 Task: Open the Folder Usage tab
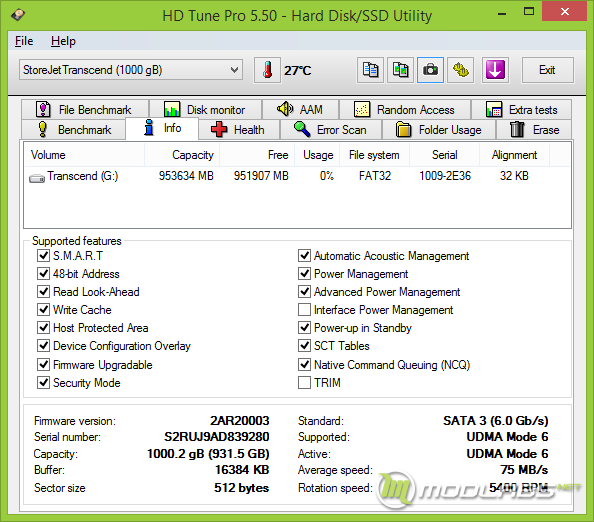tap(439, 130)
